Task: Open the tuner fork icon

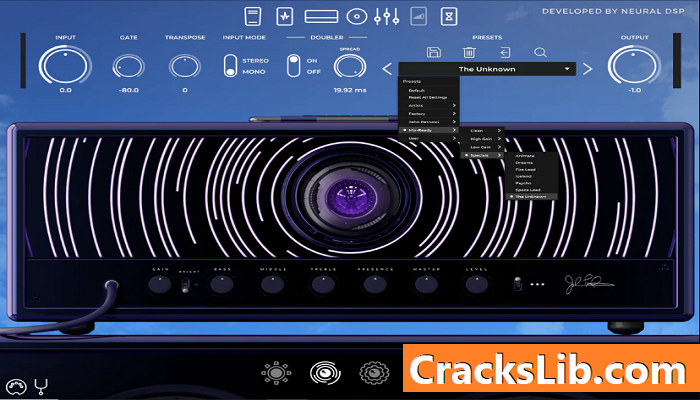Action: pyautogui.click(x=41, y=386)
